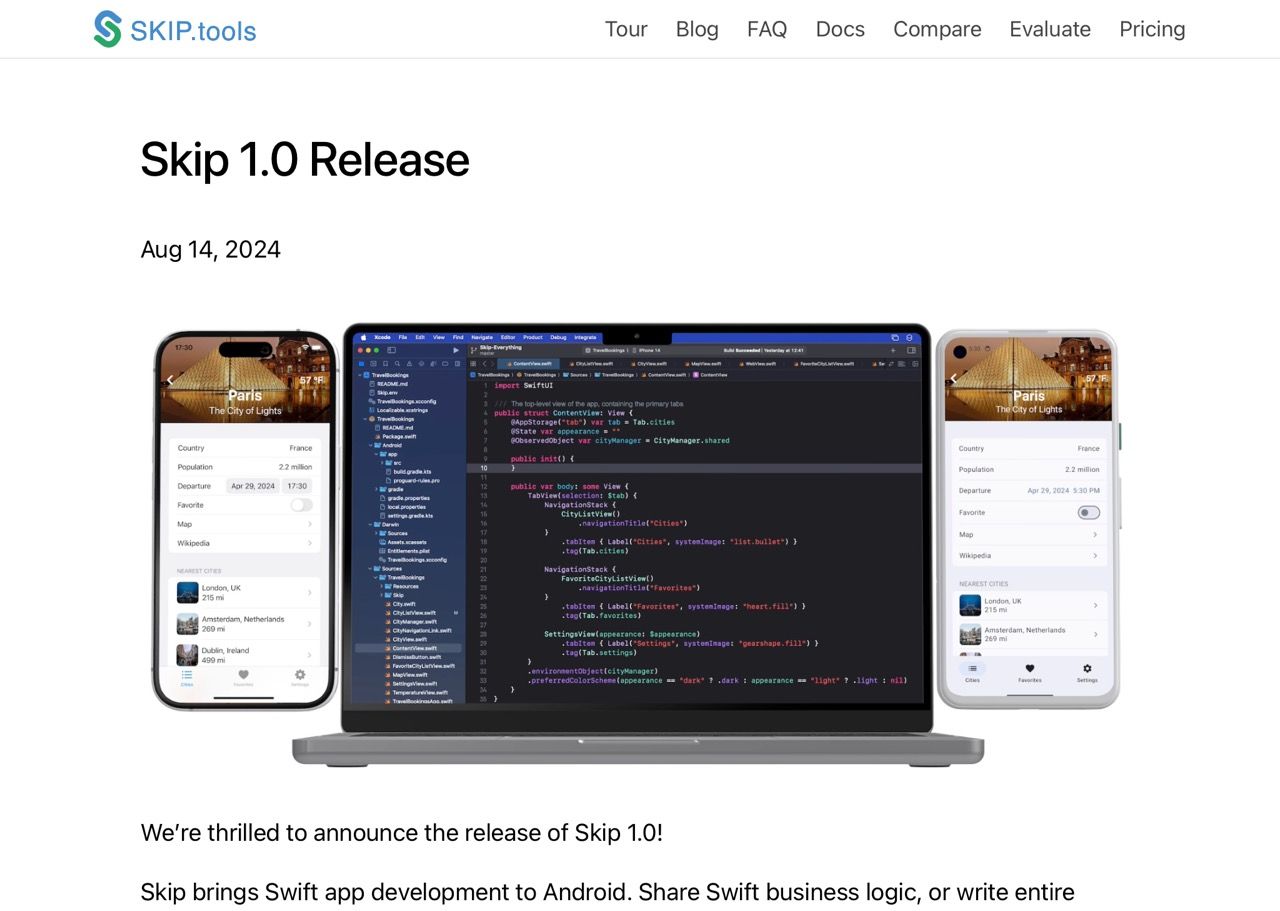1280x911 pixels.
Task: Click the "Skip 1.0 Release" heading
Action: pyautogui.click(x=305, y=159)
